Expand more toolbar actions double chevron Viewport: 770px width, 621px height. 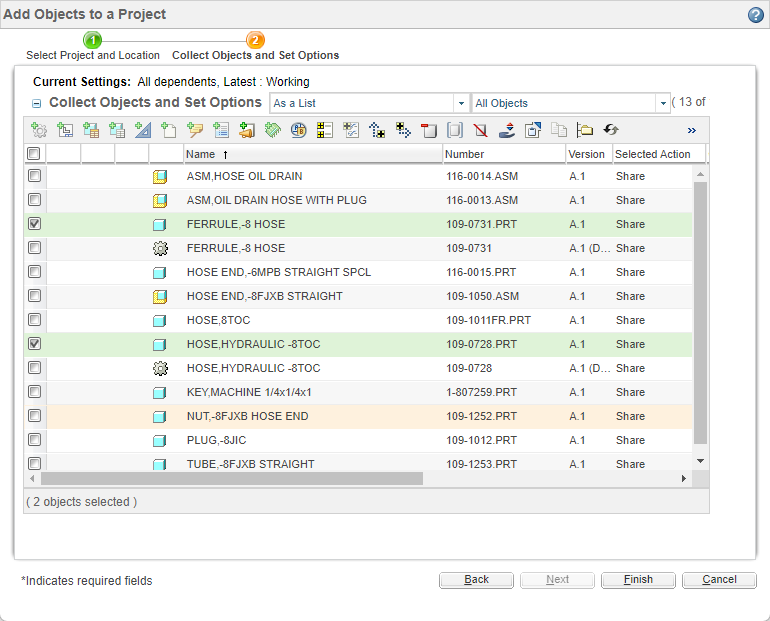(691, 131)
